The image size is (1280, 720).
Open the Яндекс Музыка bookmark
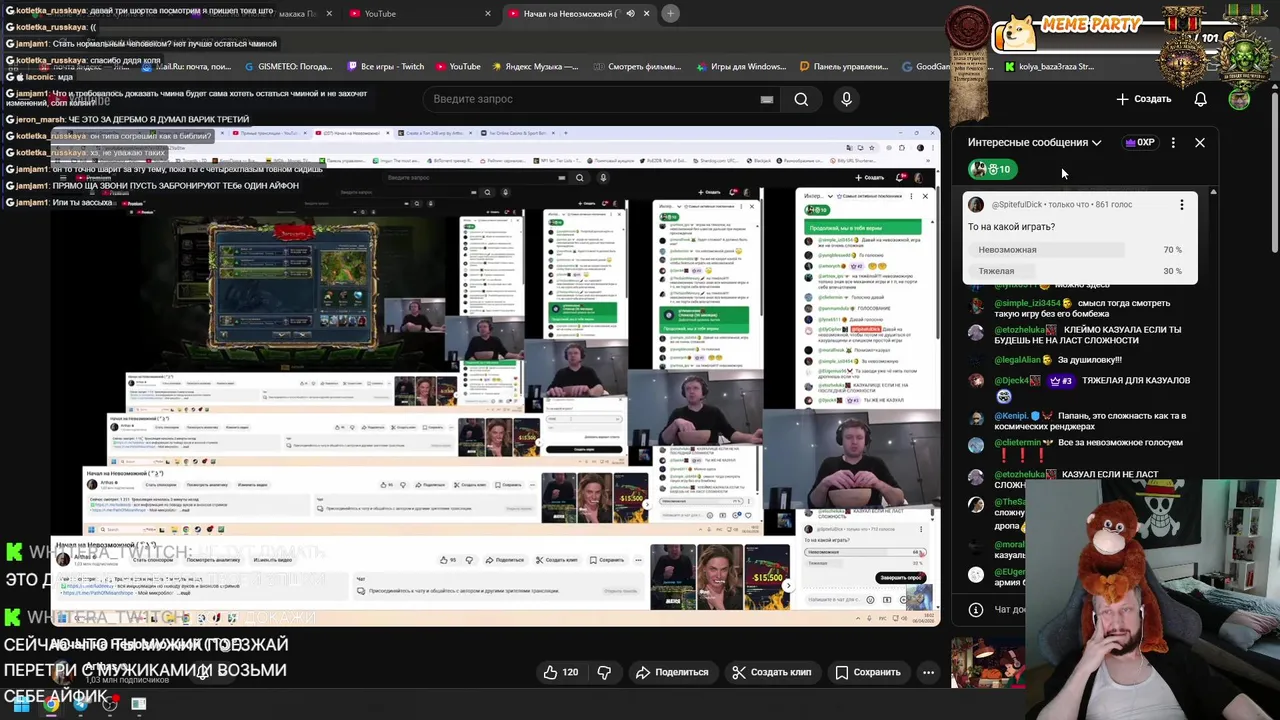coord(535,67)
